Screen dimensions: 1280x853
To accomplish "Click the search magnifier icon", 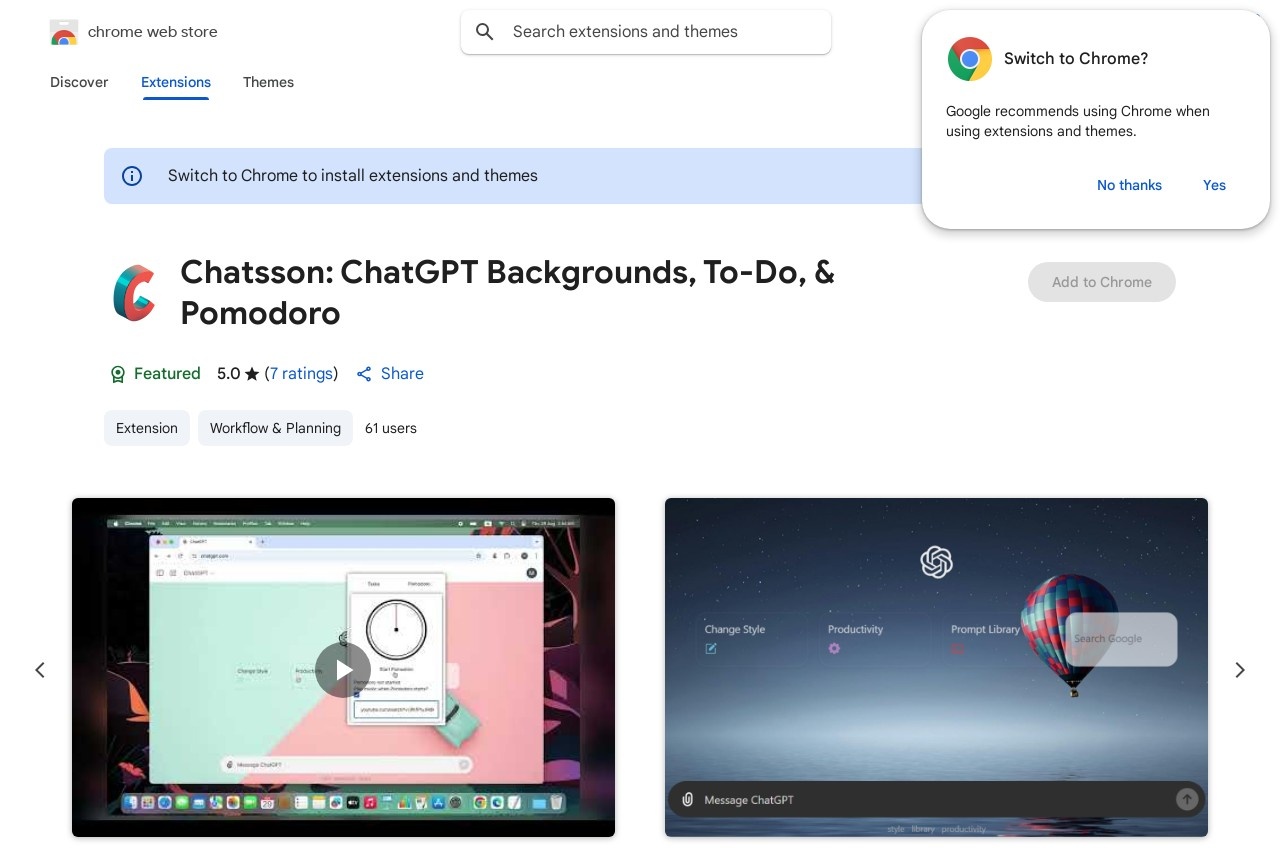I will [x=485, y=32].
